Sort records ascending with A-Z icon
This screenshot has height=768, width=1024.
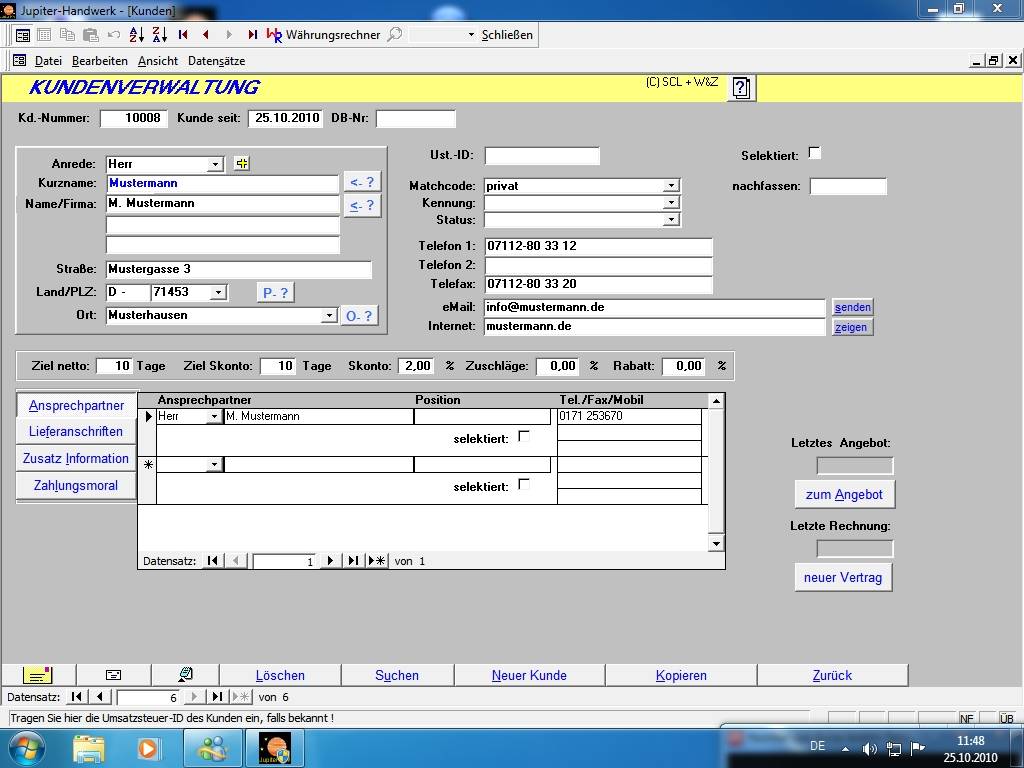coord(137,34)
